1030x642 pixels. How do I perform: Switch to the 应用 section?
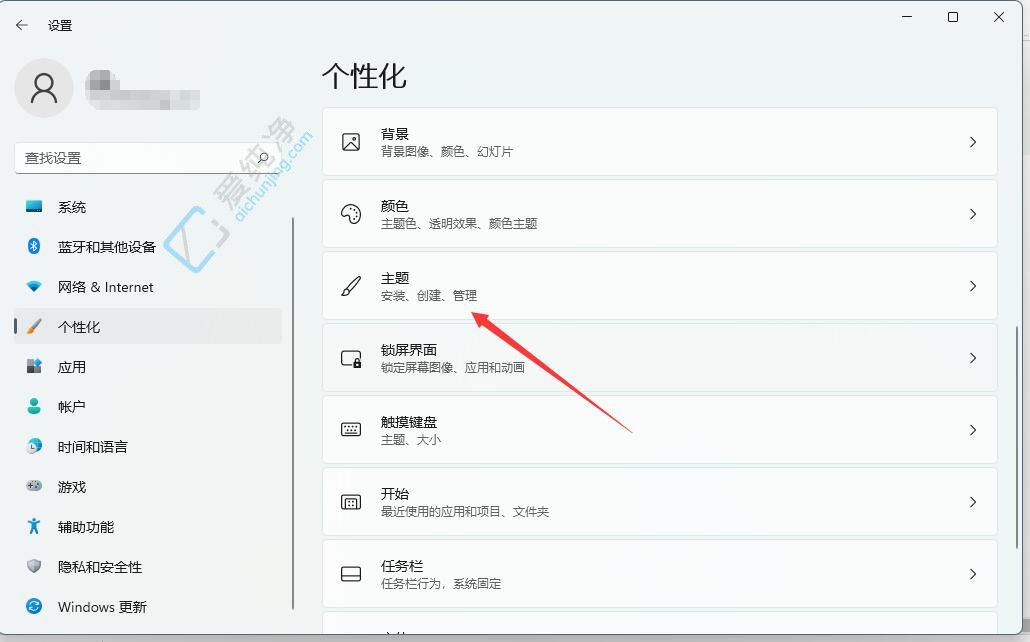[71, 366]
